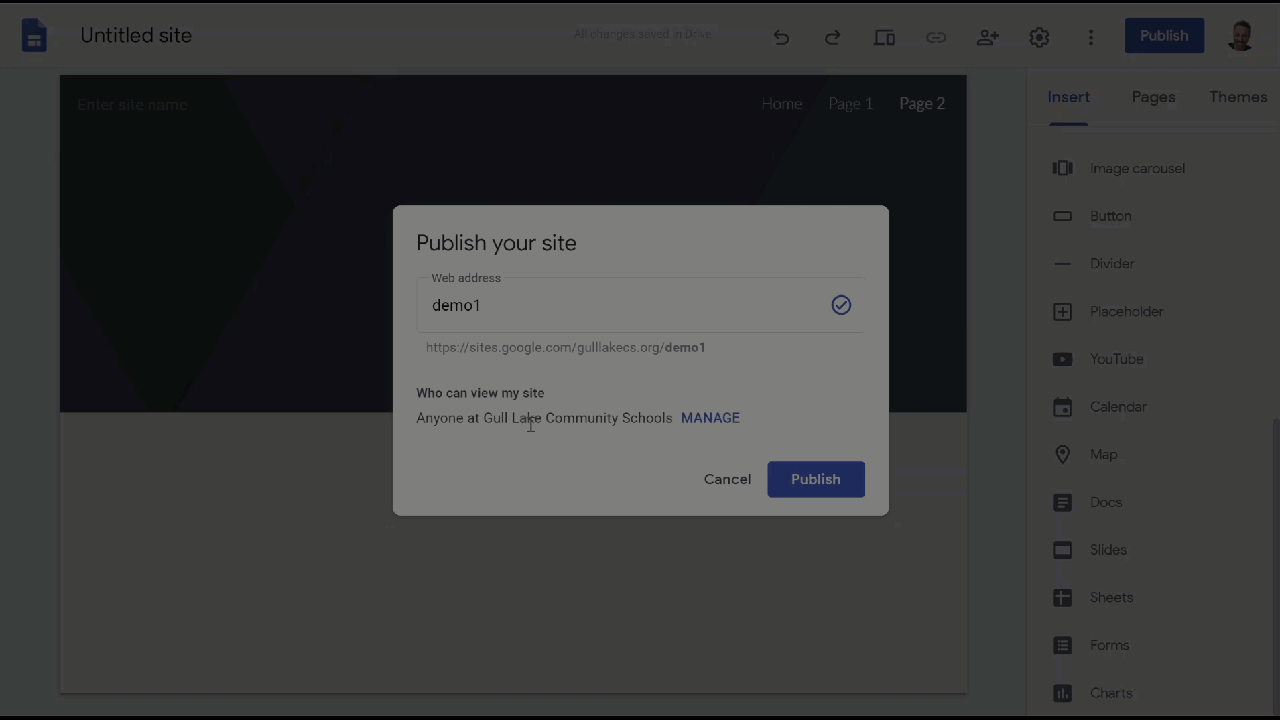1280x720 pixels.
Task: Click the MANAGE viewers link
Action: pyautogui.click(x=710, y=418)
